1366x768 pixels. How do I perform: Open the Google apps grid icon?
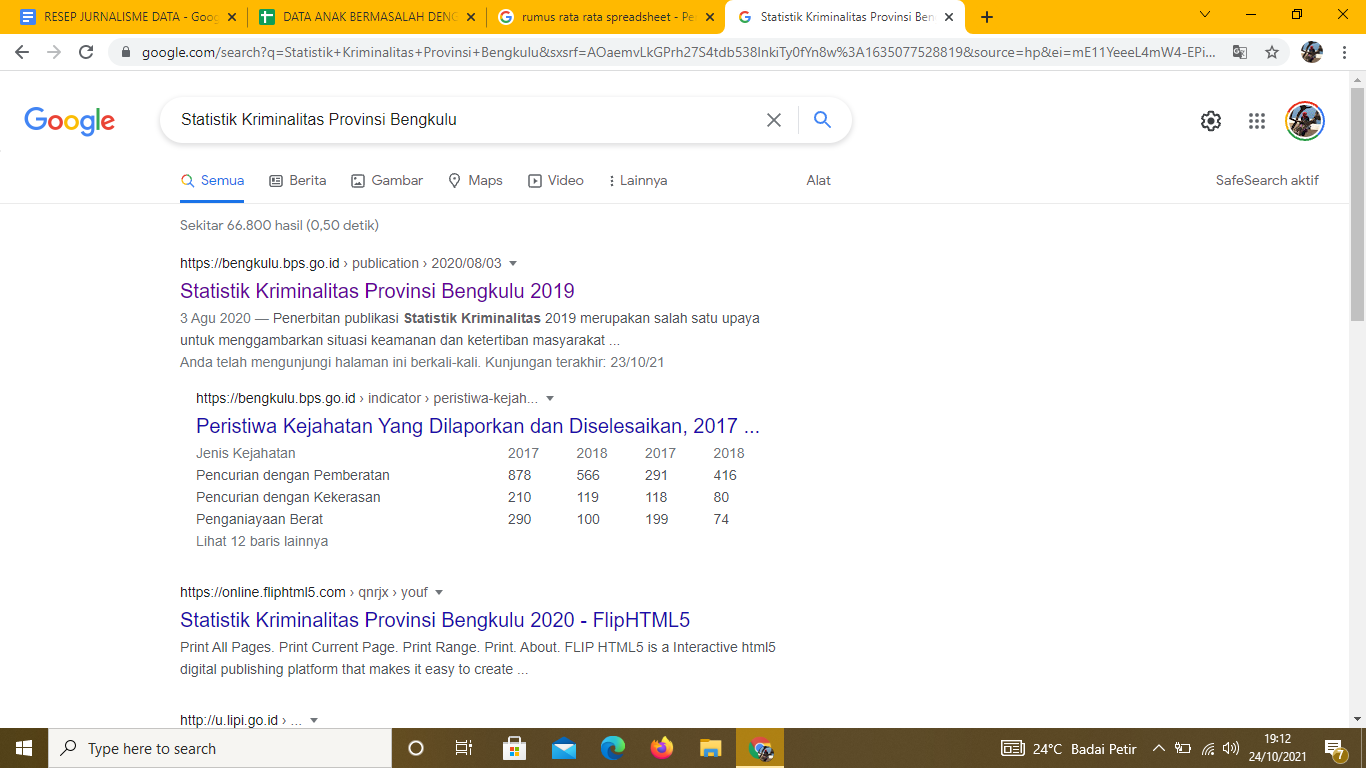click(x=1257, y=121)
